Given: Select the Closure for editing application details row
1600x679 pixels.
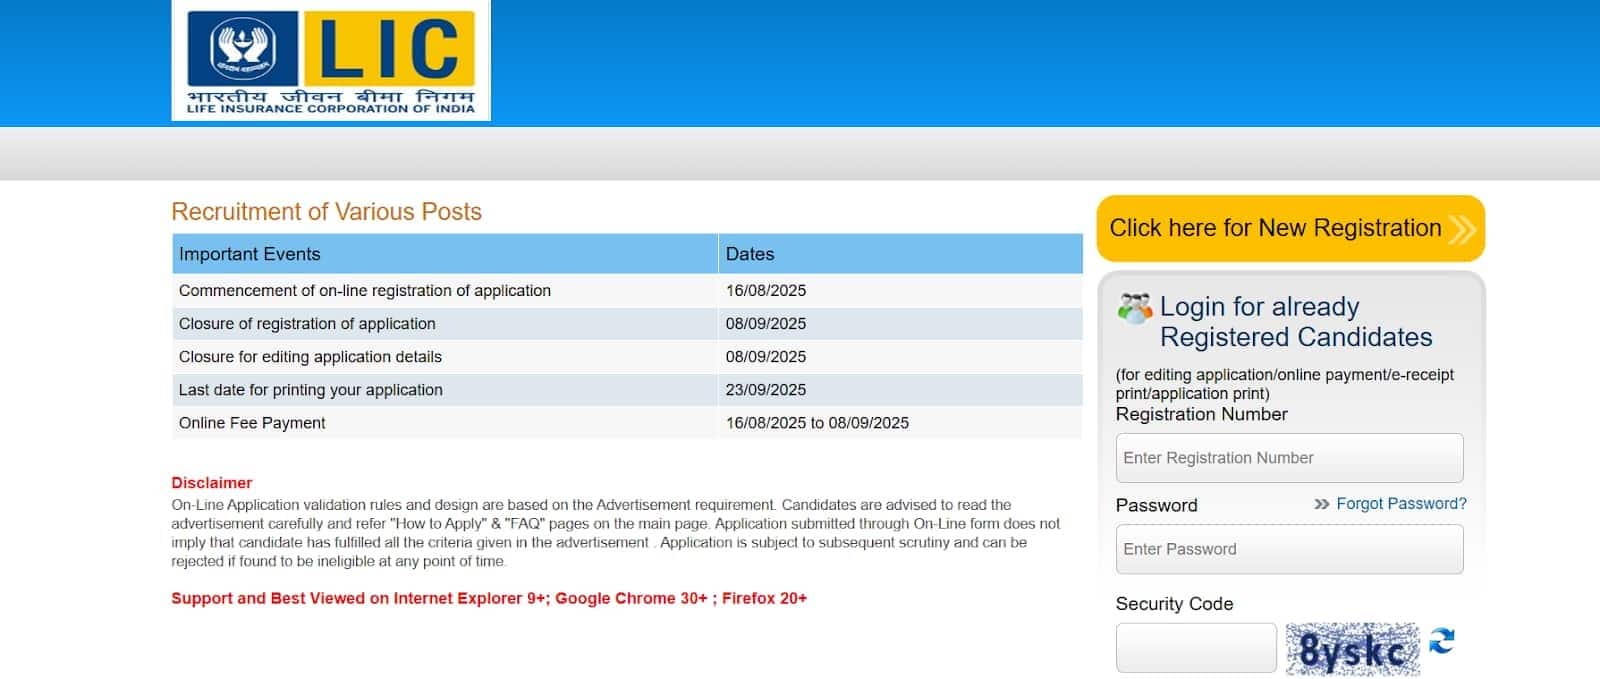Looking at the screenshot, I should pos(310,357).
